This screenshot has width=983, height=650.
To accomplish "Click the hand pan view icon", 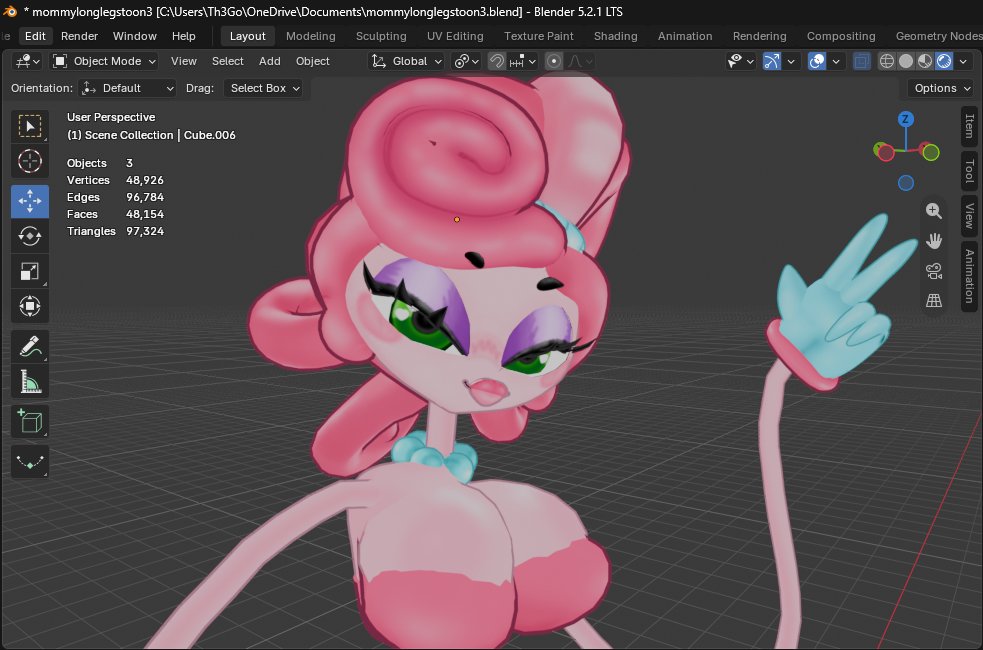I will click(933, 241).
